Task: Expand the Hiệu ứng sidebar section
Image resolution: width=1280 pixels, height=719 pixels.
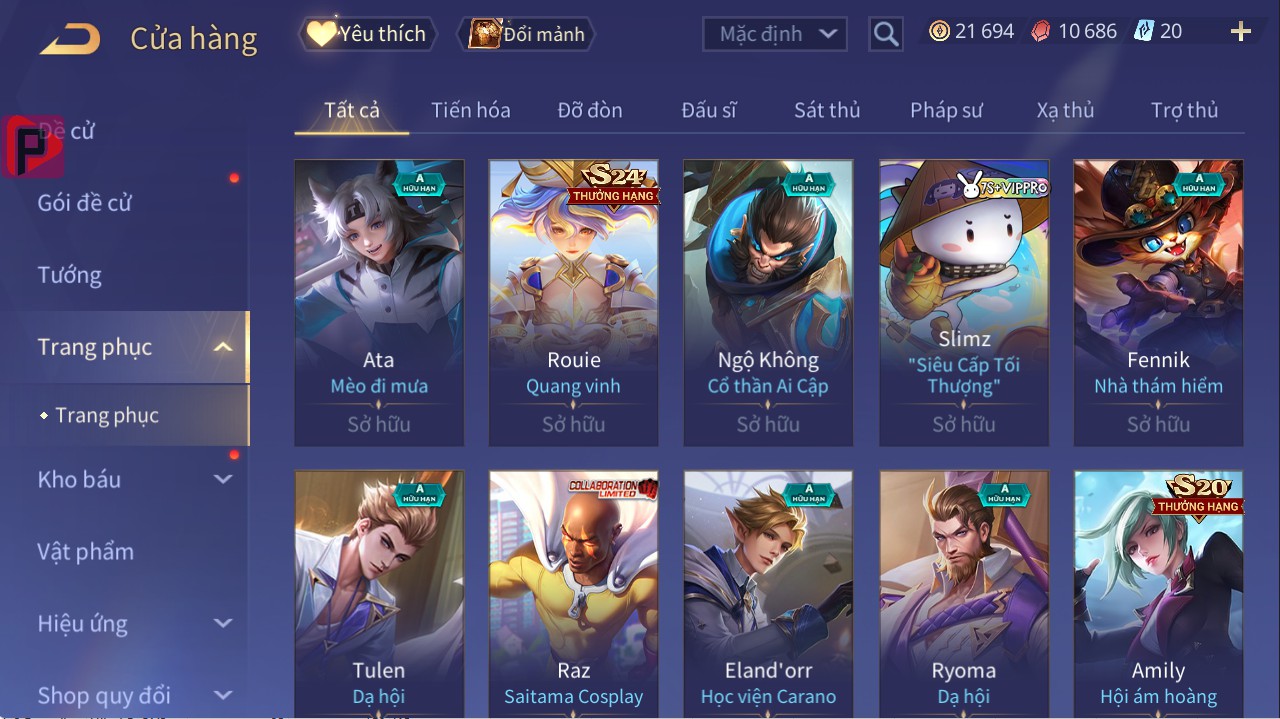Action: click(223, 623)
